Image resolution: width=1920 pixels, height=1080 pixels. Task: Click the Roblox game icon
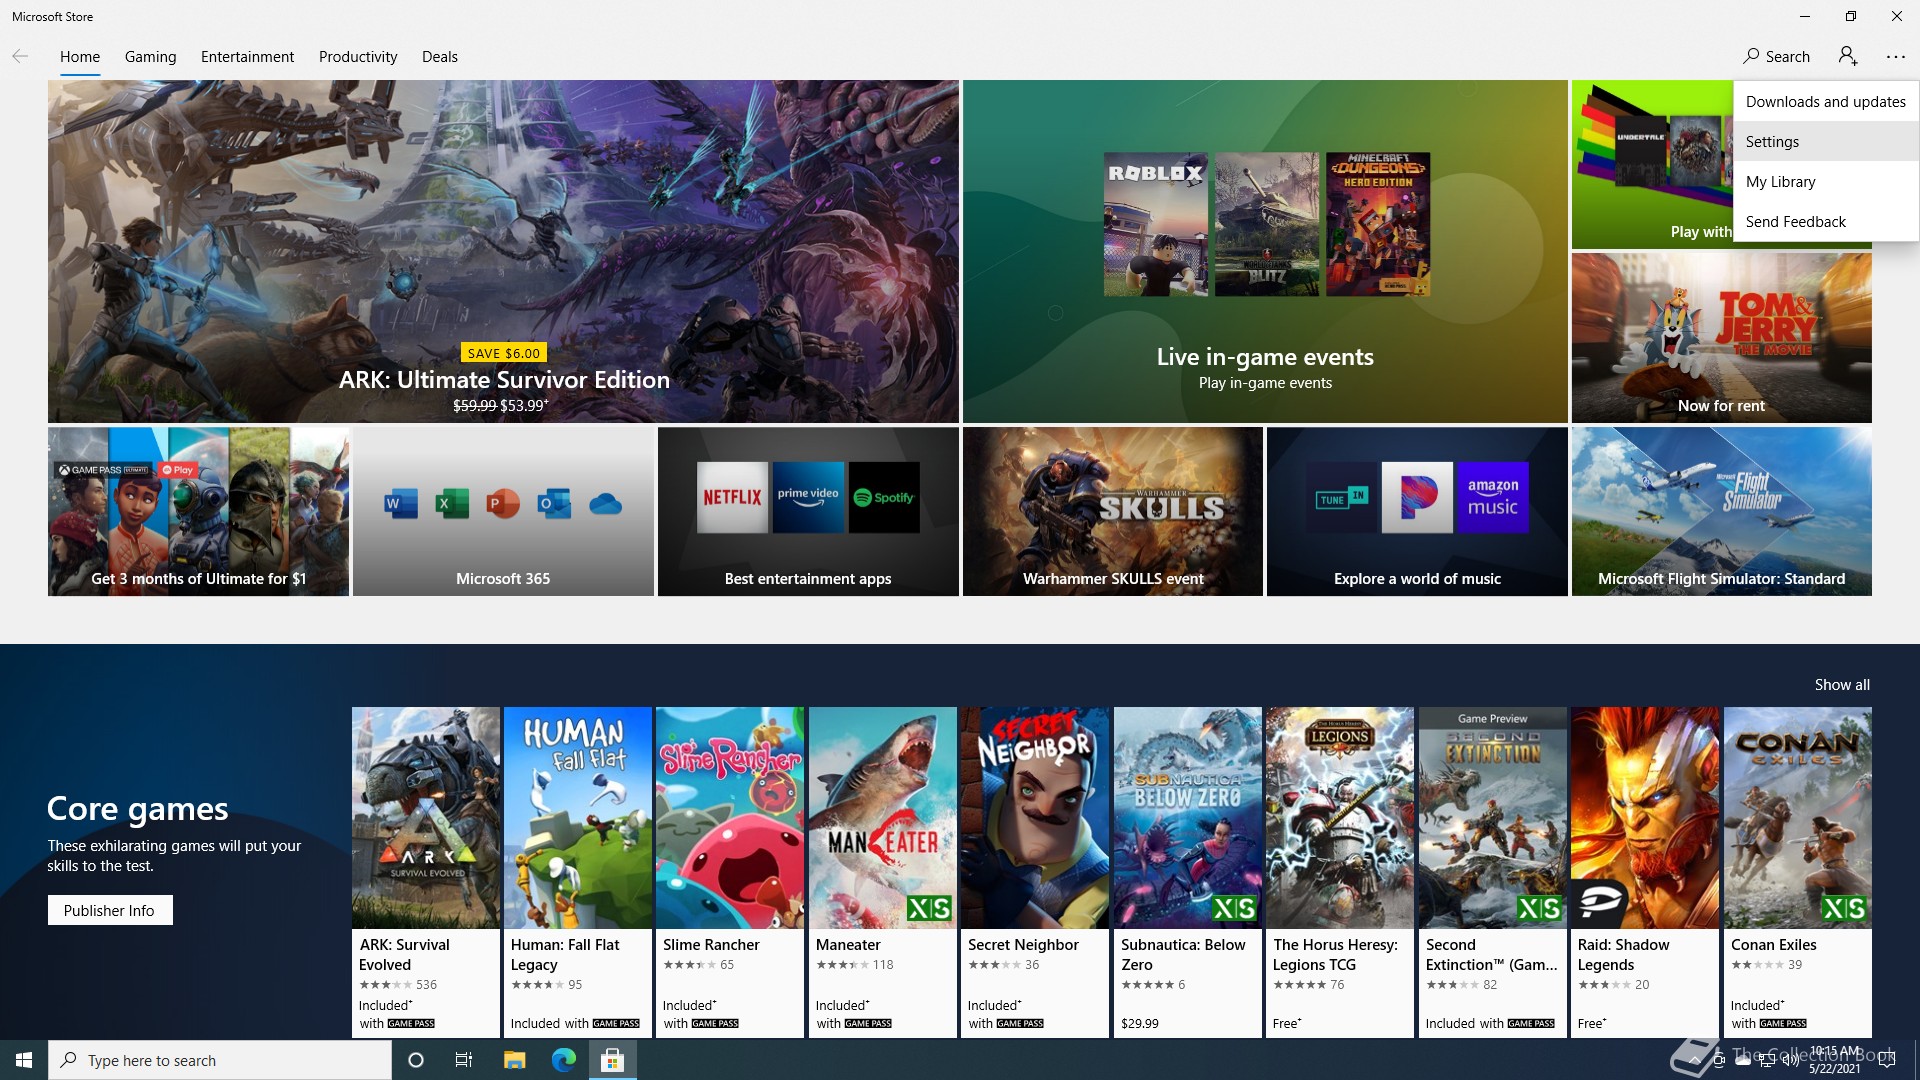[1155, 224]
